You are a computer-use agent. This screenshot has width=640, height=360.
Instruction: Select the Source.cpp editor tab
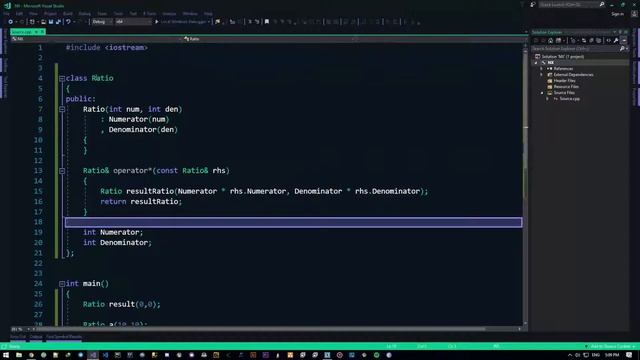coord(21,32)
